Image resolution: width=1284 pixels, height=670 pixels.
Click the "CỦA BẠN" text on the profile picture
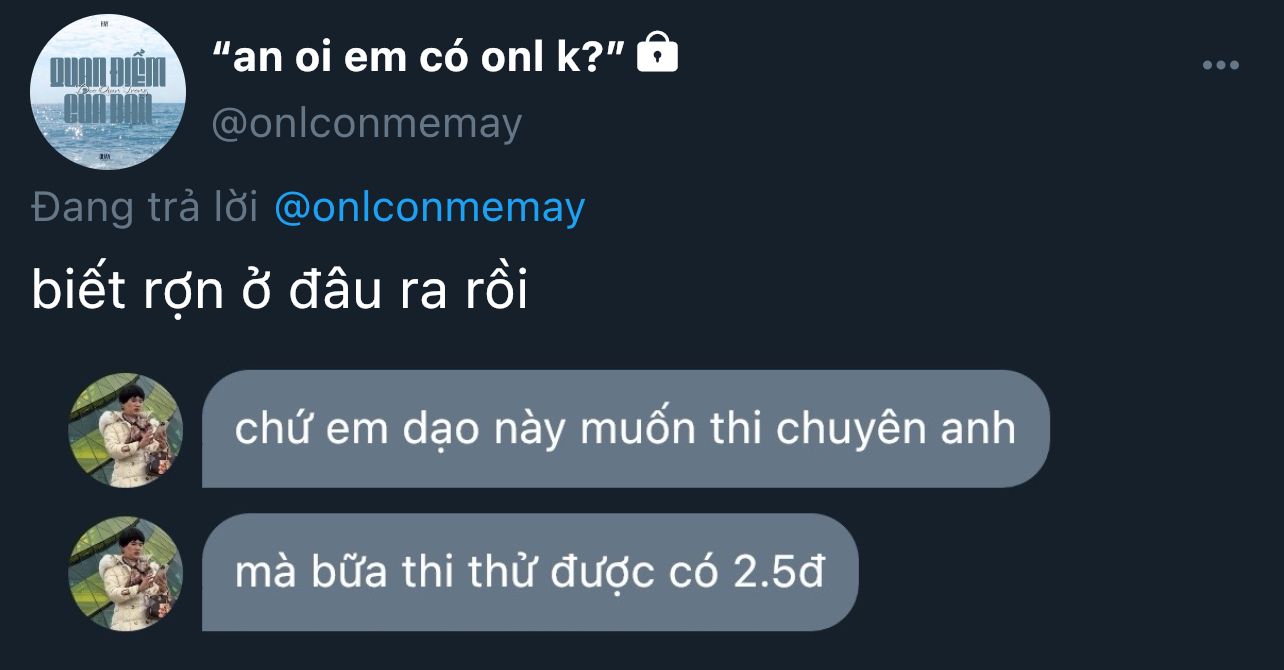(x=108, y=110)
